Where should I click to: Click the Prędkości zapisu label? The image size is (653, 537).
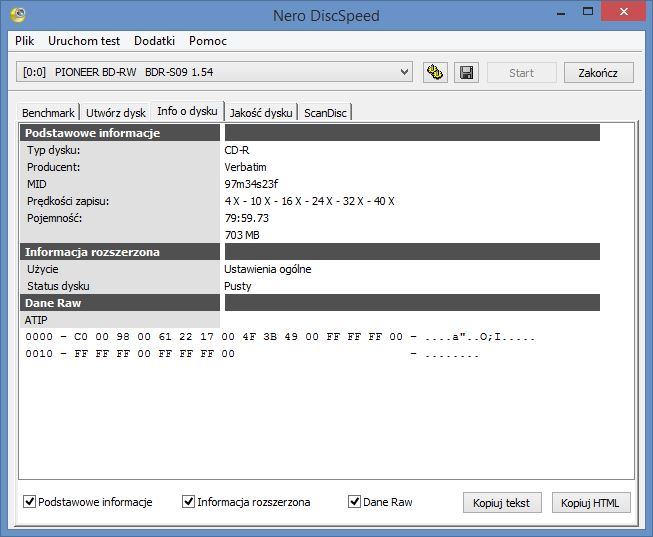(x=68, y=201)
